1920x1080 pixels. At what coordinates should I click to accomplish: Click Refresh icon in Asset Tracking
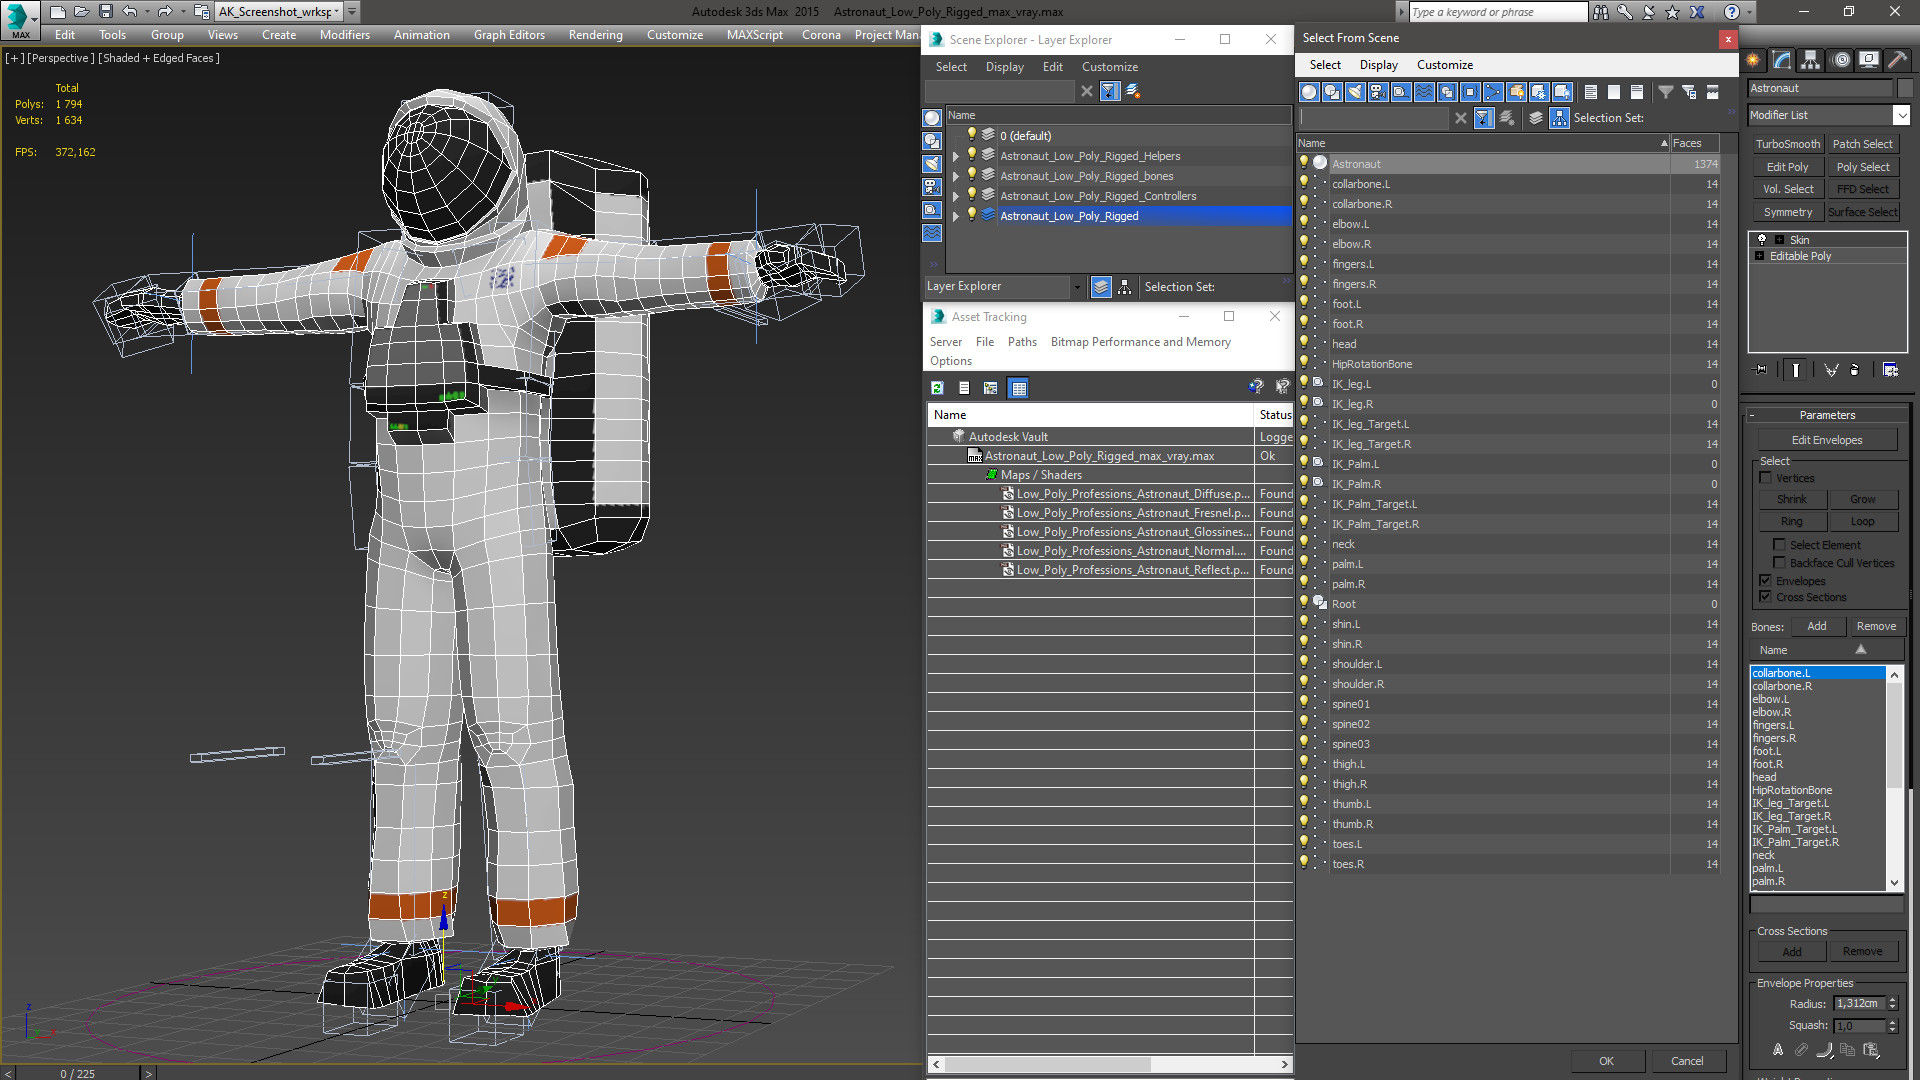[x=937, y=388]
